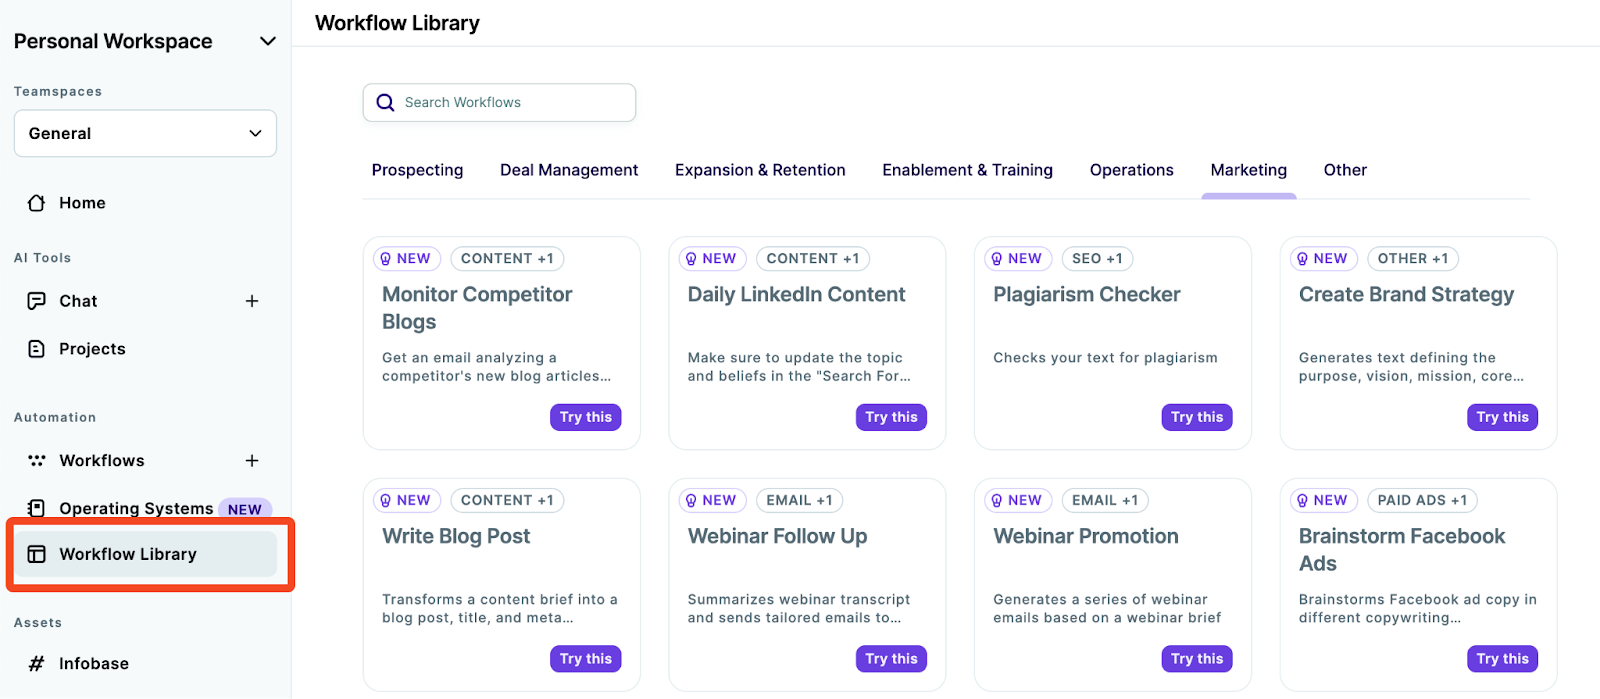This screenshot has width=1600, height=699.
Task: Click the Workflow Library layout icon
Action: coord(37,554)
